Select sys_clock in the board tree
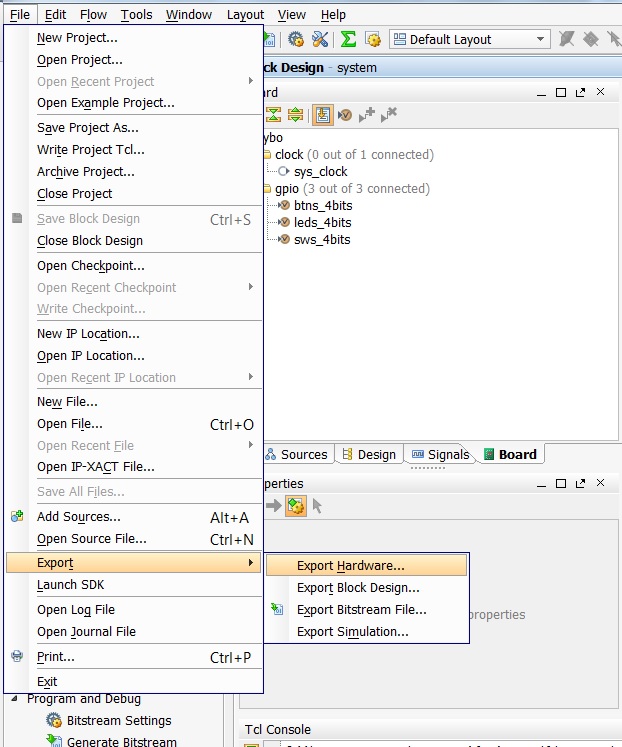The image size is (622, 747). click(321, 172)
